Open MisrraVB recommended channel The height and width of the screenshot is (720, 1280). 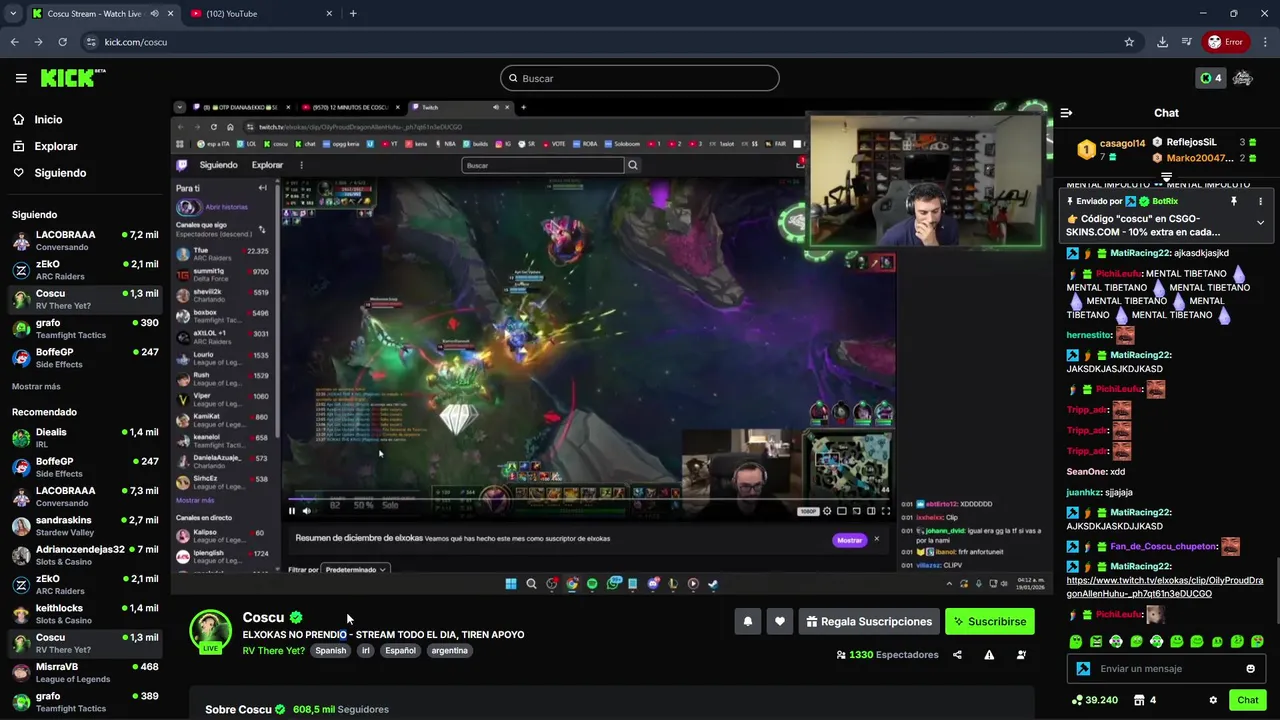coord(84,673)
